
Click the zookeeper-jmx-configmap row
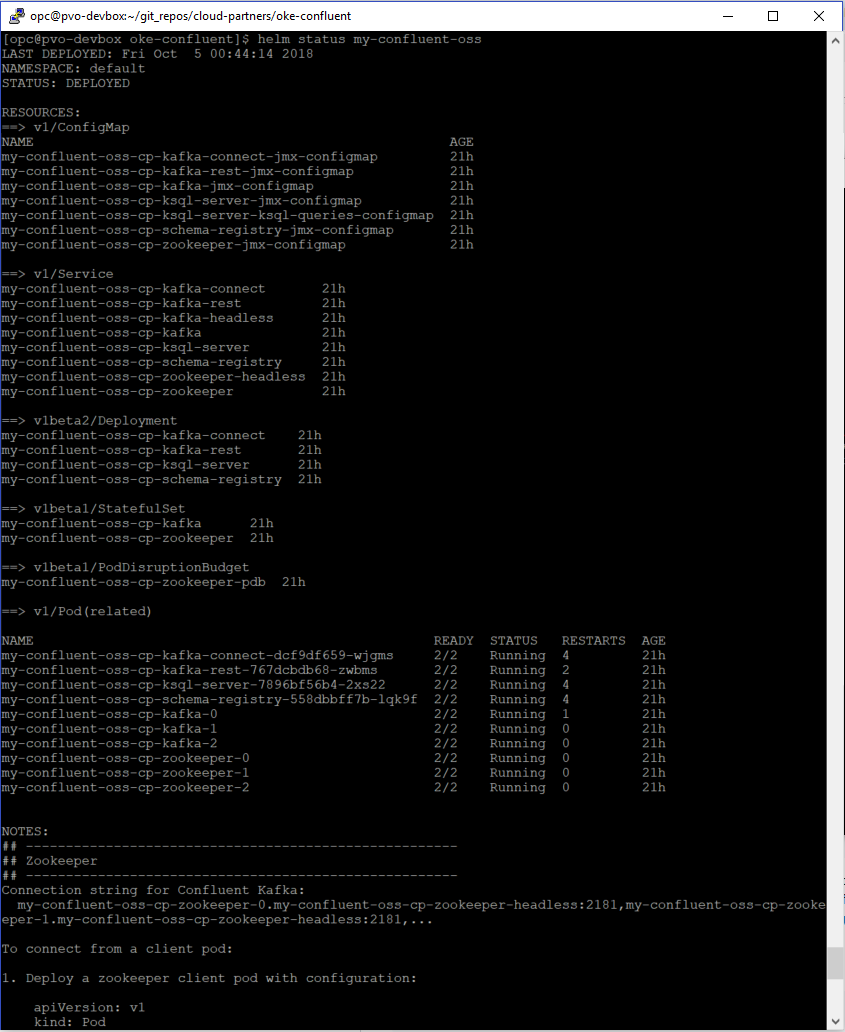[x=238, y=245]
